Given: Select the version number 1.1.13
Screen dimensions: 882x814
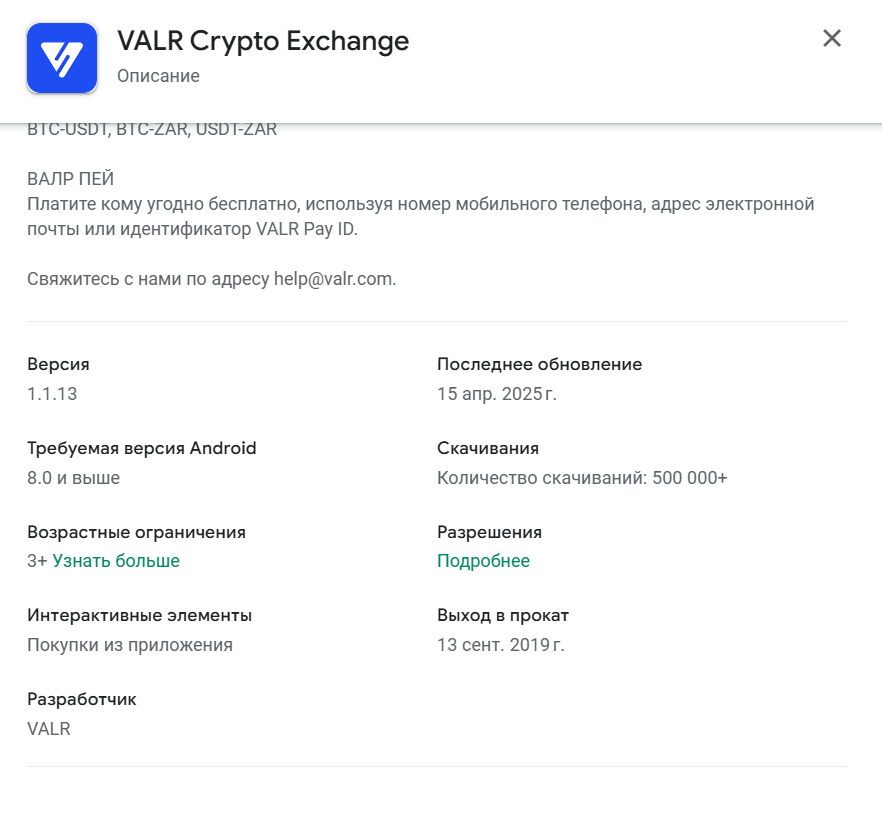Looking at the screenshot, I should point(52,394).
